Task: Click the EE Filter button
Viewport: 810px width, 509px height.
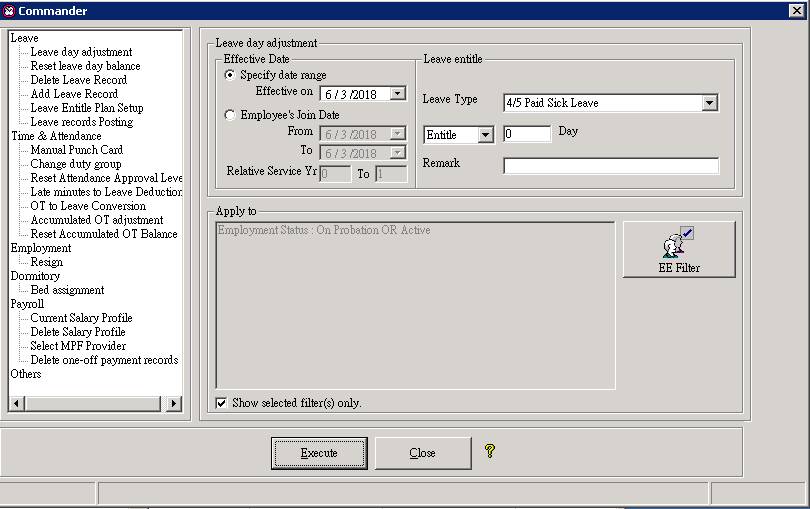Action: pos(679,250)
